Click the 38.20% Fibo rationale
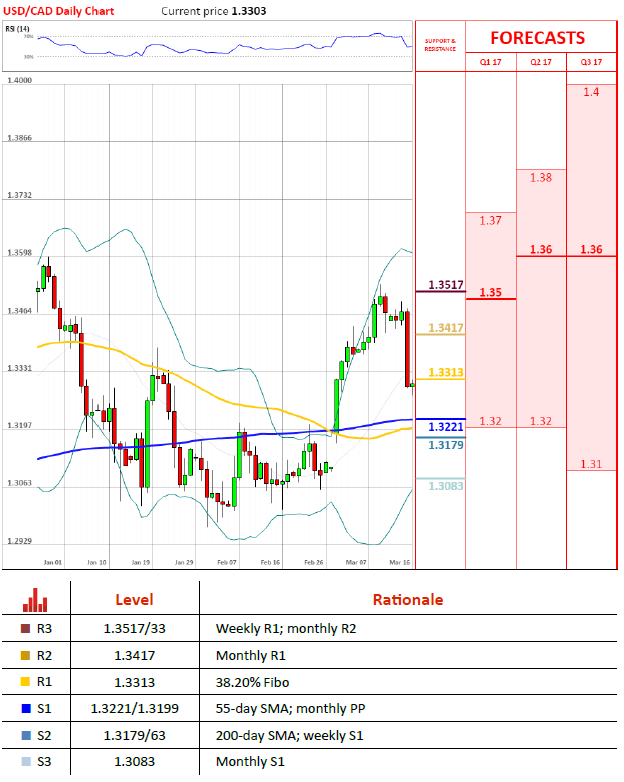Image resolution: width=624 pixels, height=782 pixels. (x=252, y=682)
